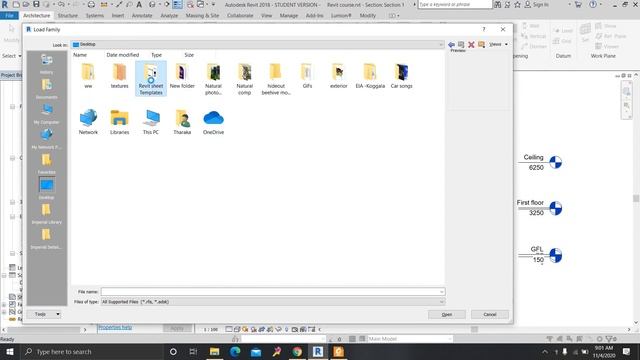Click the taskbar search box
Image resolution: width=640 pixels, height=360 pixels.
92,351
